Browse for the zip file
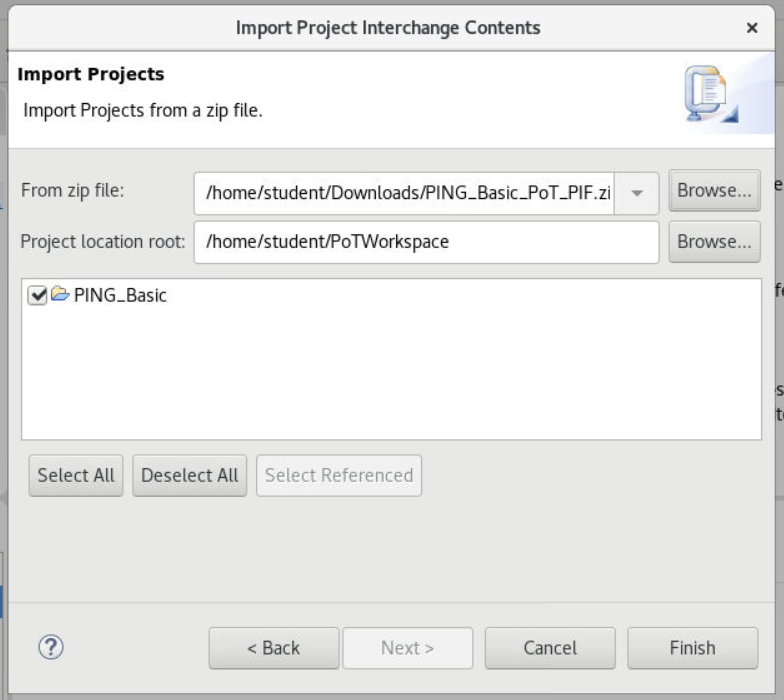 point(714,191)
